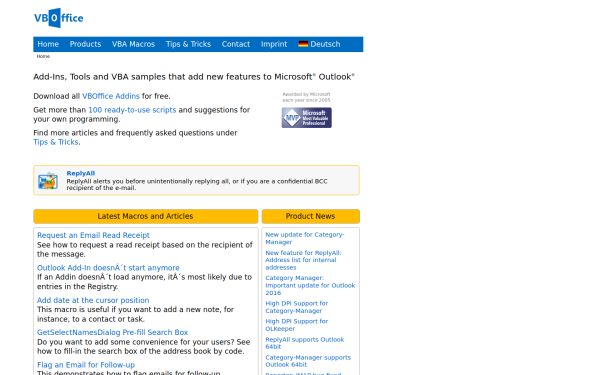Open GetSelectNamesDialog Pre-fill Search Box
The image size is (600, 375).
point(112,333)
